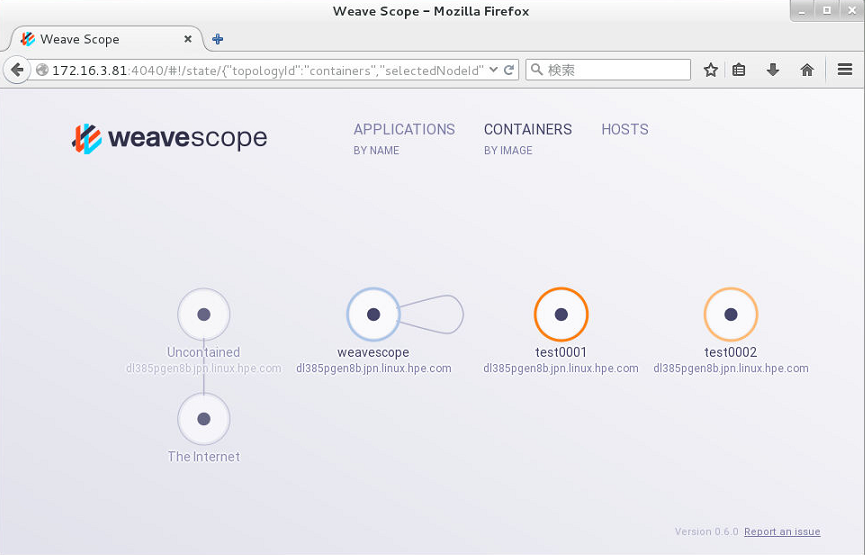The height and width of the screenshot is (555, 865).
Task: Select The Internet node circle
Action: coord(204,419)
